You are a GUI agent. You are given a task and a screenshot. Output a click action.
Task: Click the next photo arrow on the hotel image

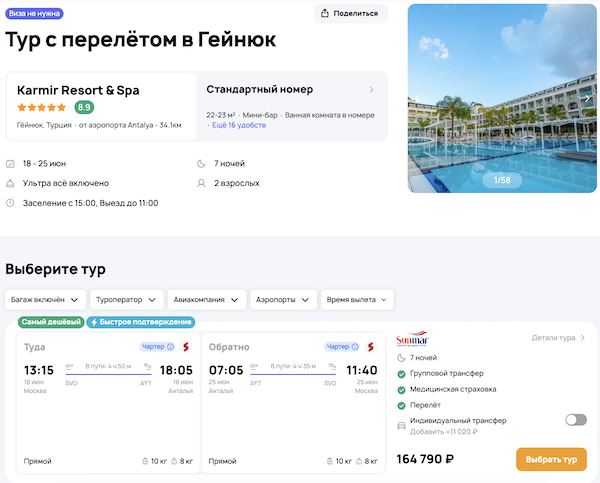point(588,98)
